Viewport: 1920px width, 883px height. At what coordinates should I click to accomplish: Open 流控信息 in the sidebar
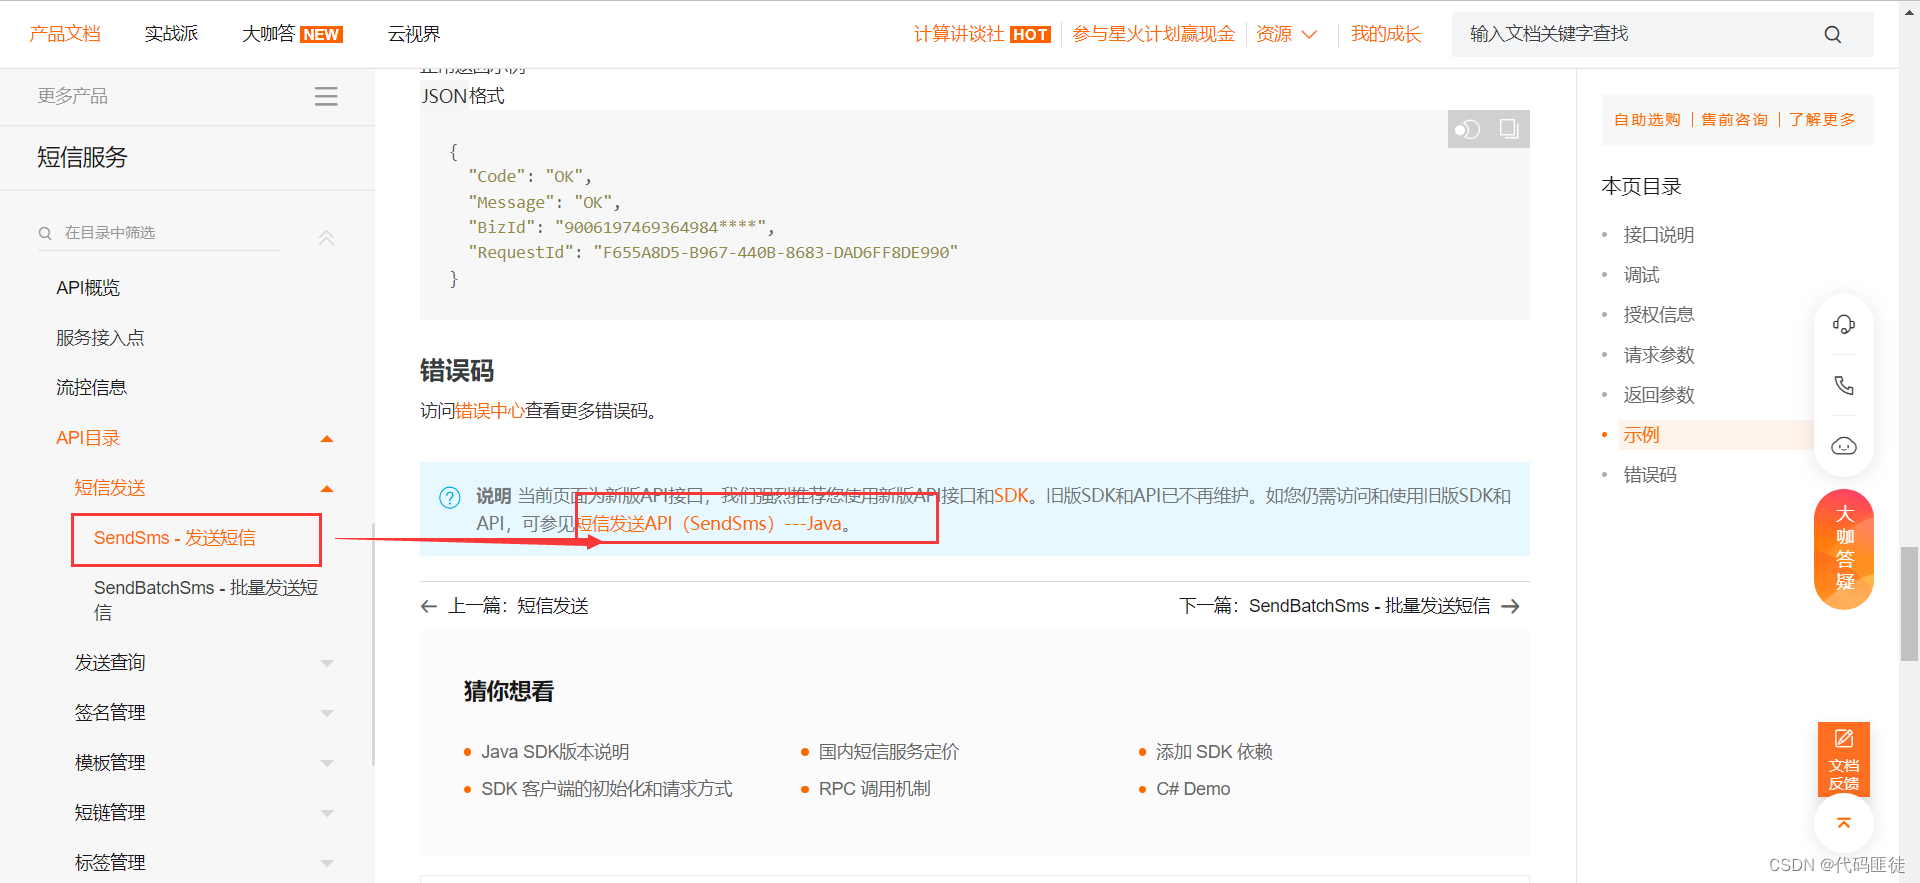point(91,388)
